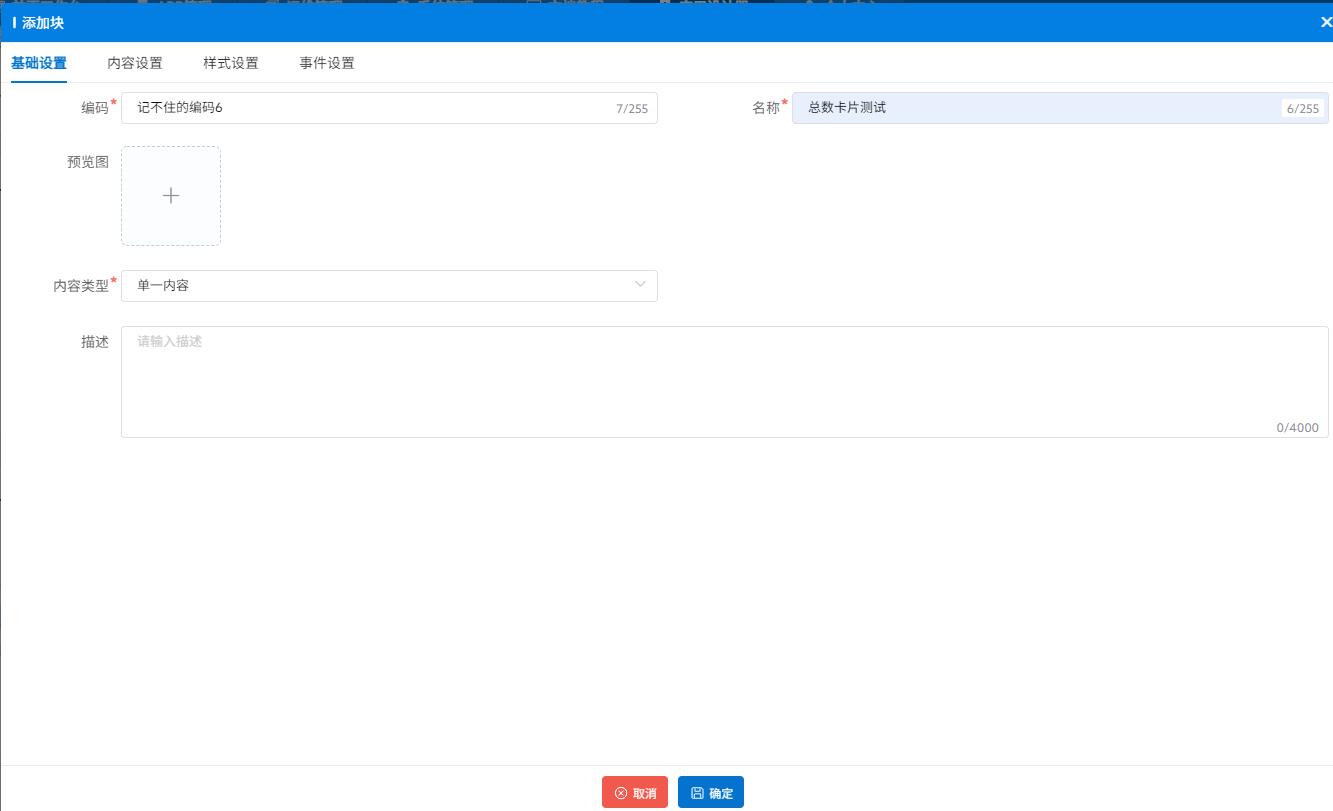Click the 编码 input field

[x=389, y=108]
